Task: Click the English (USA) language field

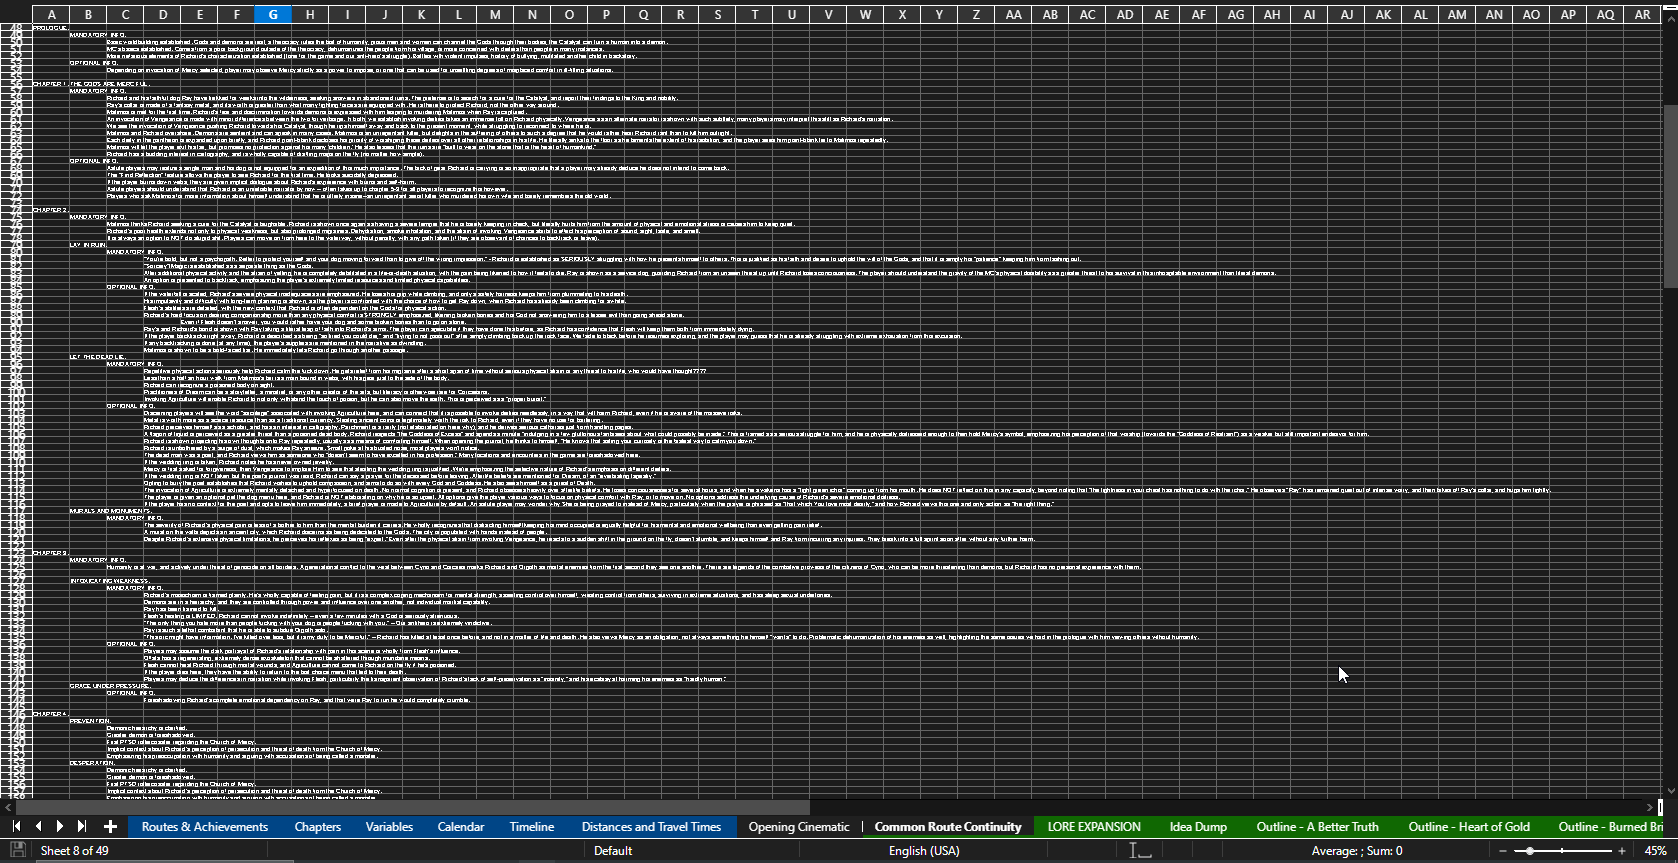Action: [924, 851]
